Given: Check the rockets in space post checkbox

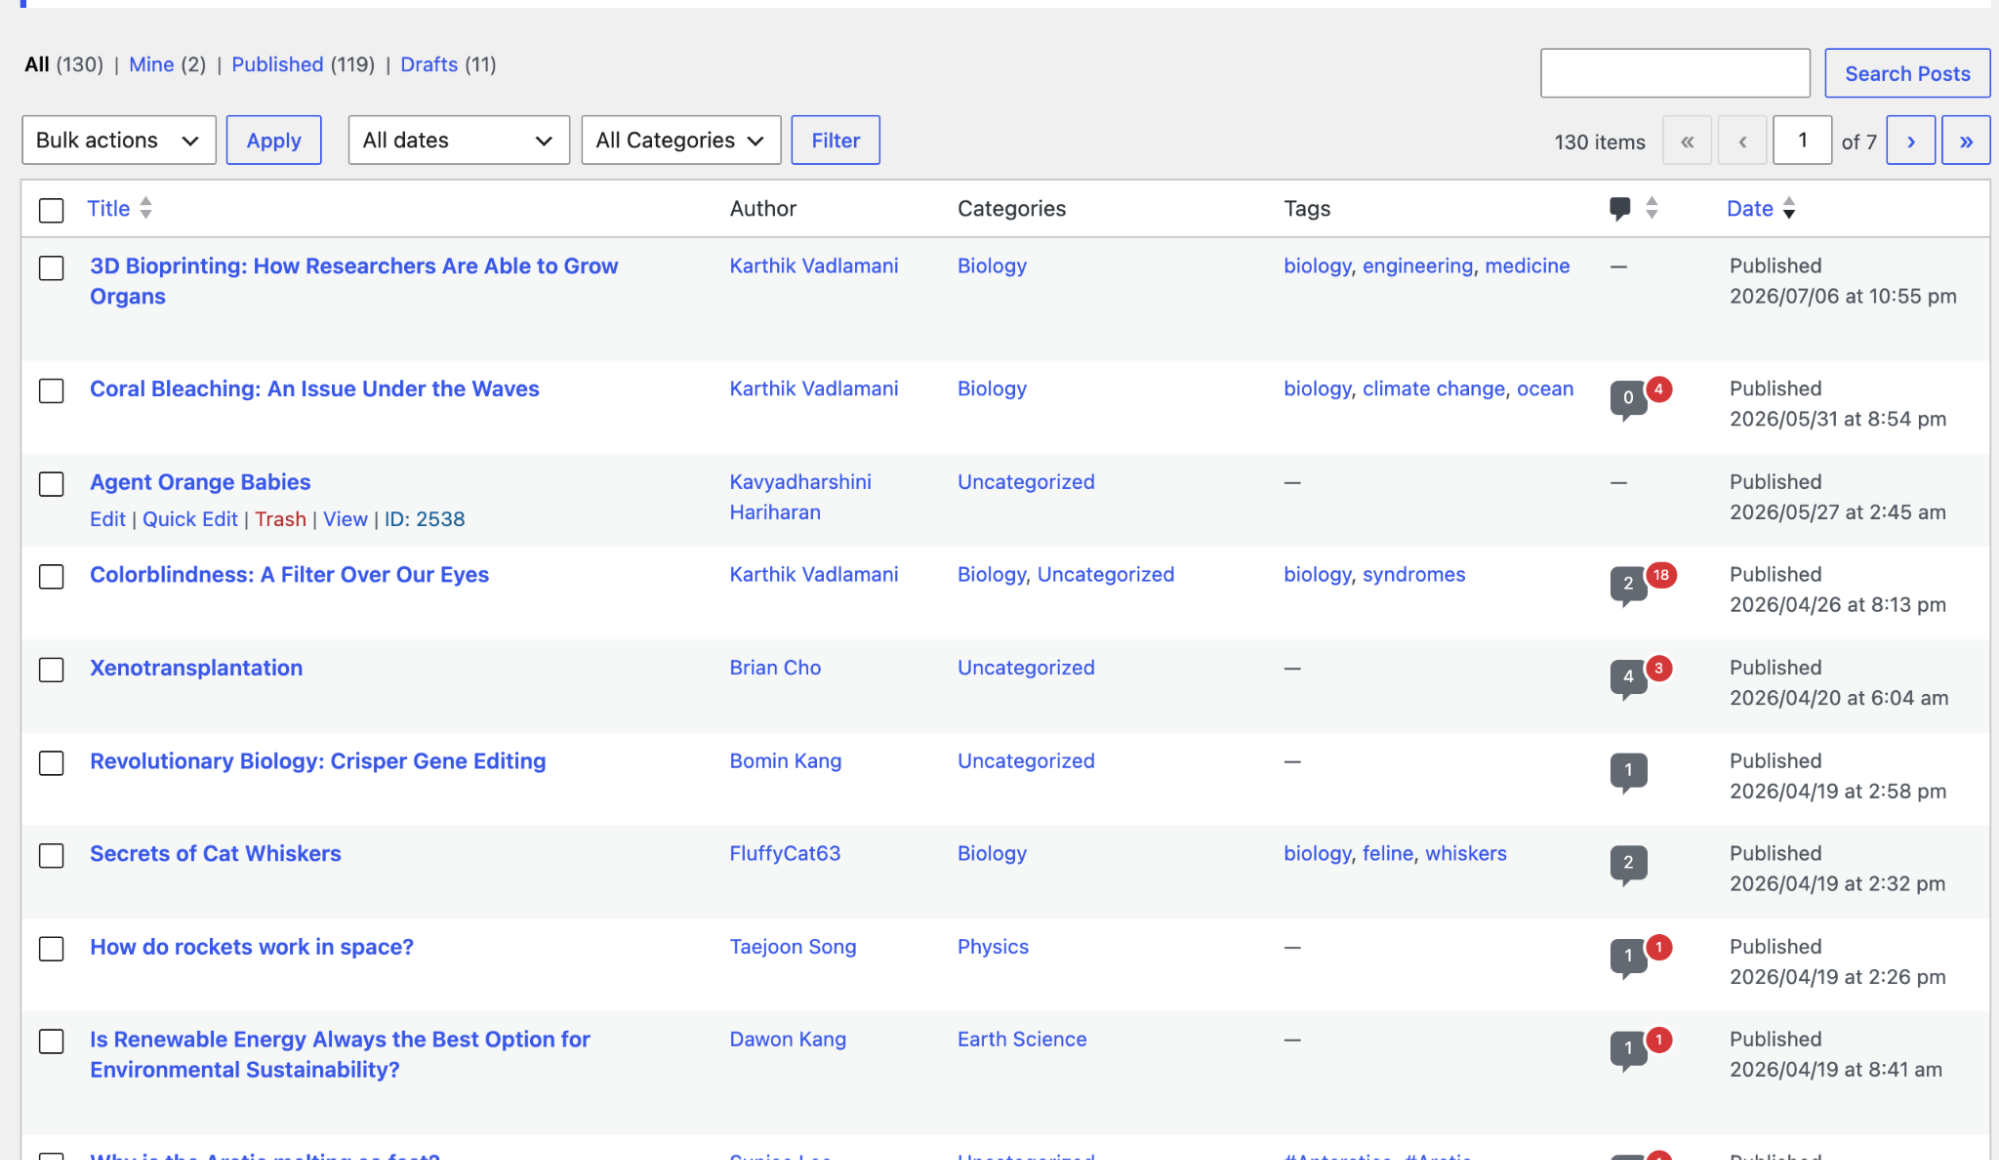Looking at the screenshot, I should [51, 949].
